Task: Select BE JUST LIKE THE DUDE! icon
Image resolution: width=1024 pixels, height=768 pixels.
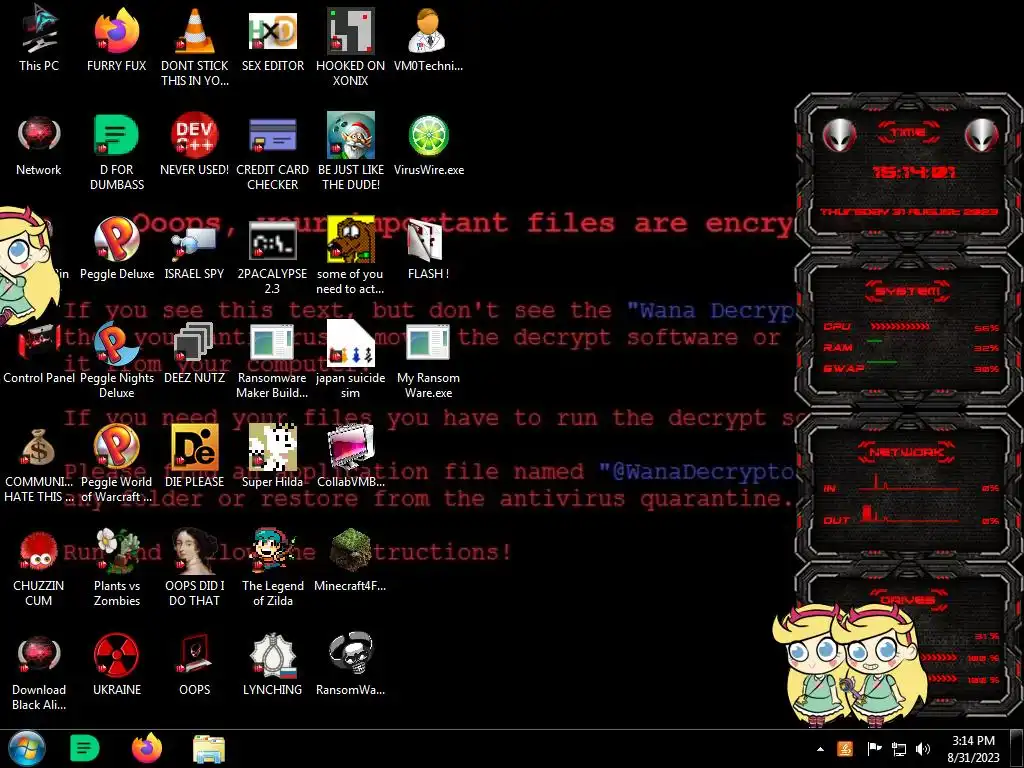Action: pos(351,152)
